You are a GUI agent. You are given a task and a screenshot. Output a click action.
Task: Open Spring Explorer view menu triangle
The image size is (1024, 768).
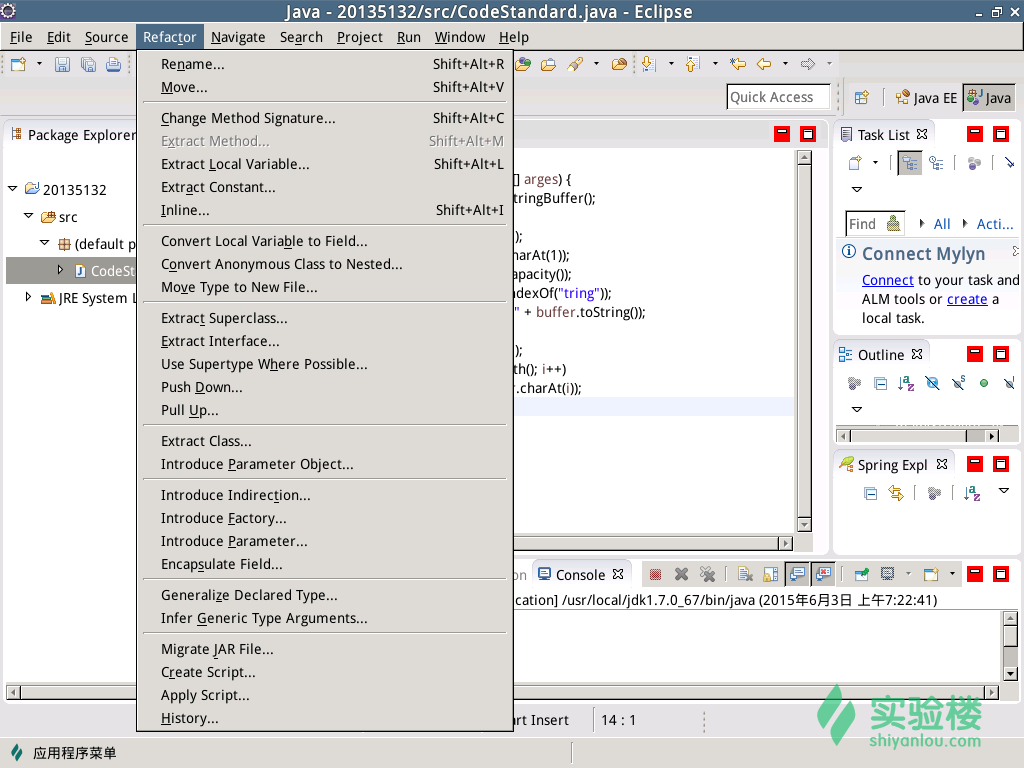[1004, 490]
